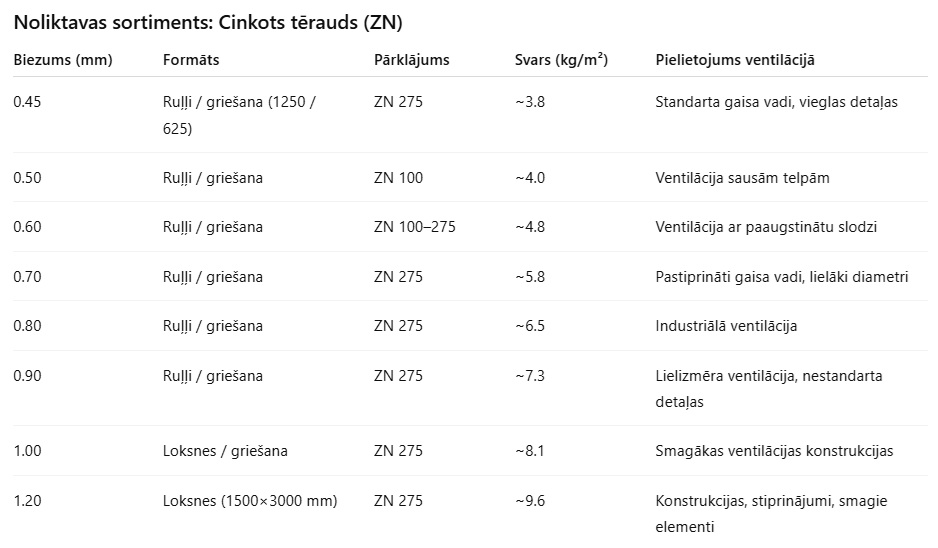Click the 'Biezums (mm)' column header
The image size is (938, 548).
click(x=63, y=60)
